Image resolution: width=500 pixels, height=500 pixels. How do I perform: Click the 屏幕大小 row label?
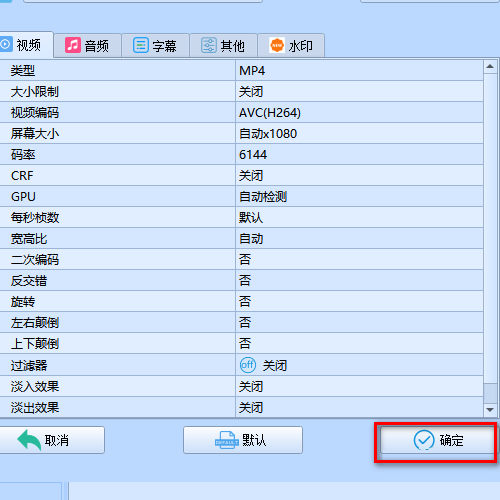tap(34, 134)
